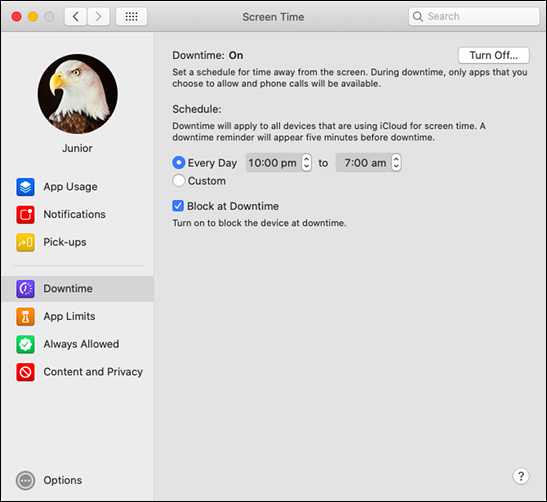Click the Content and Privacy restricted icon
Image resolution: width=547 pixels, height=502 pixels.
tap(25, 372)
